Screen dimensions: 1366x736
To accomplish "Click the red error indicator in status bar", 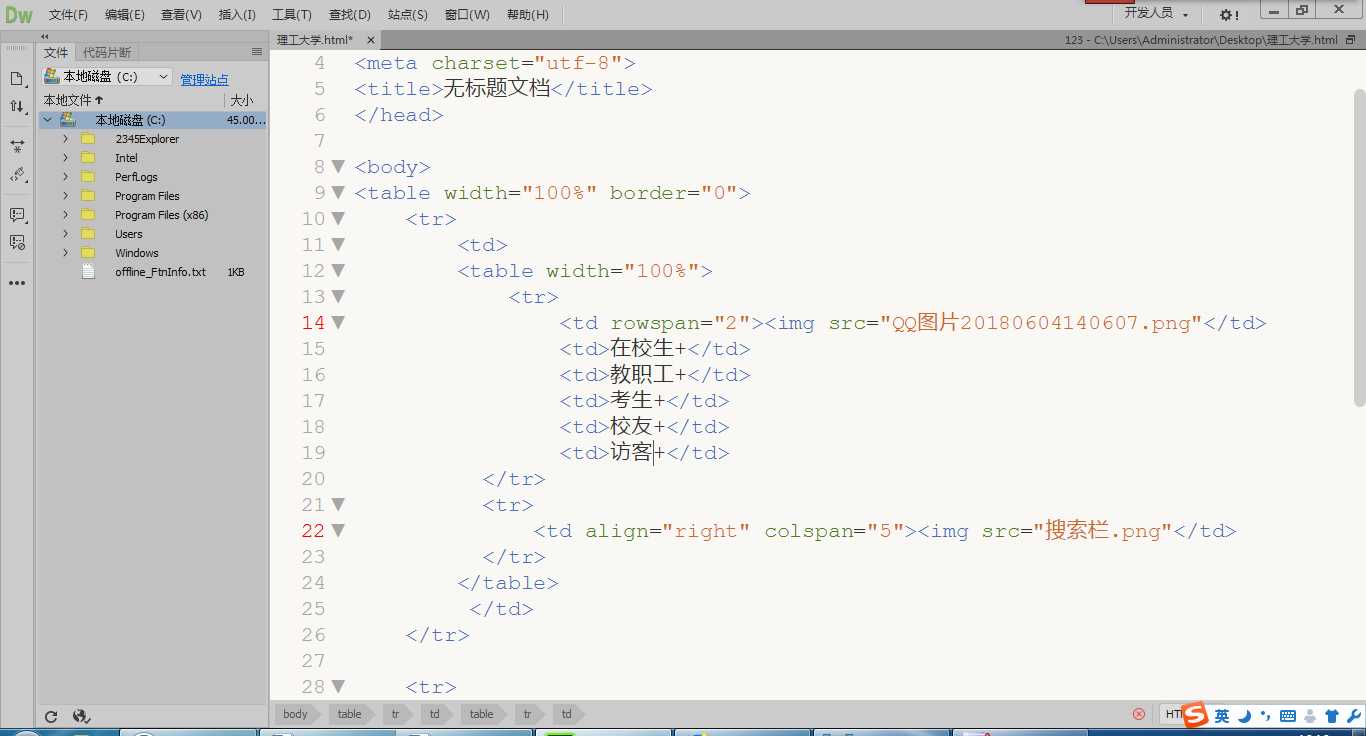I will coord(1138,714).
